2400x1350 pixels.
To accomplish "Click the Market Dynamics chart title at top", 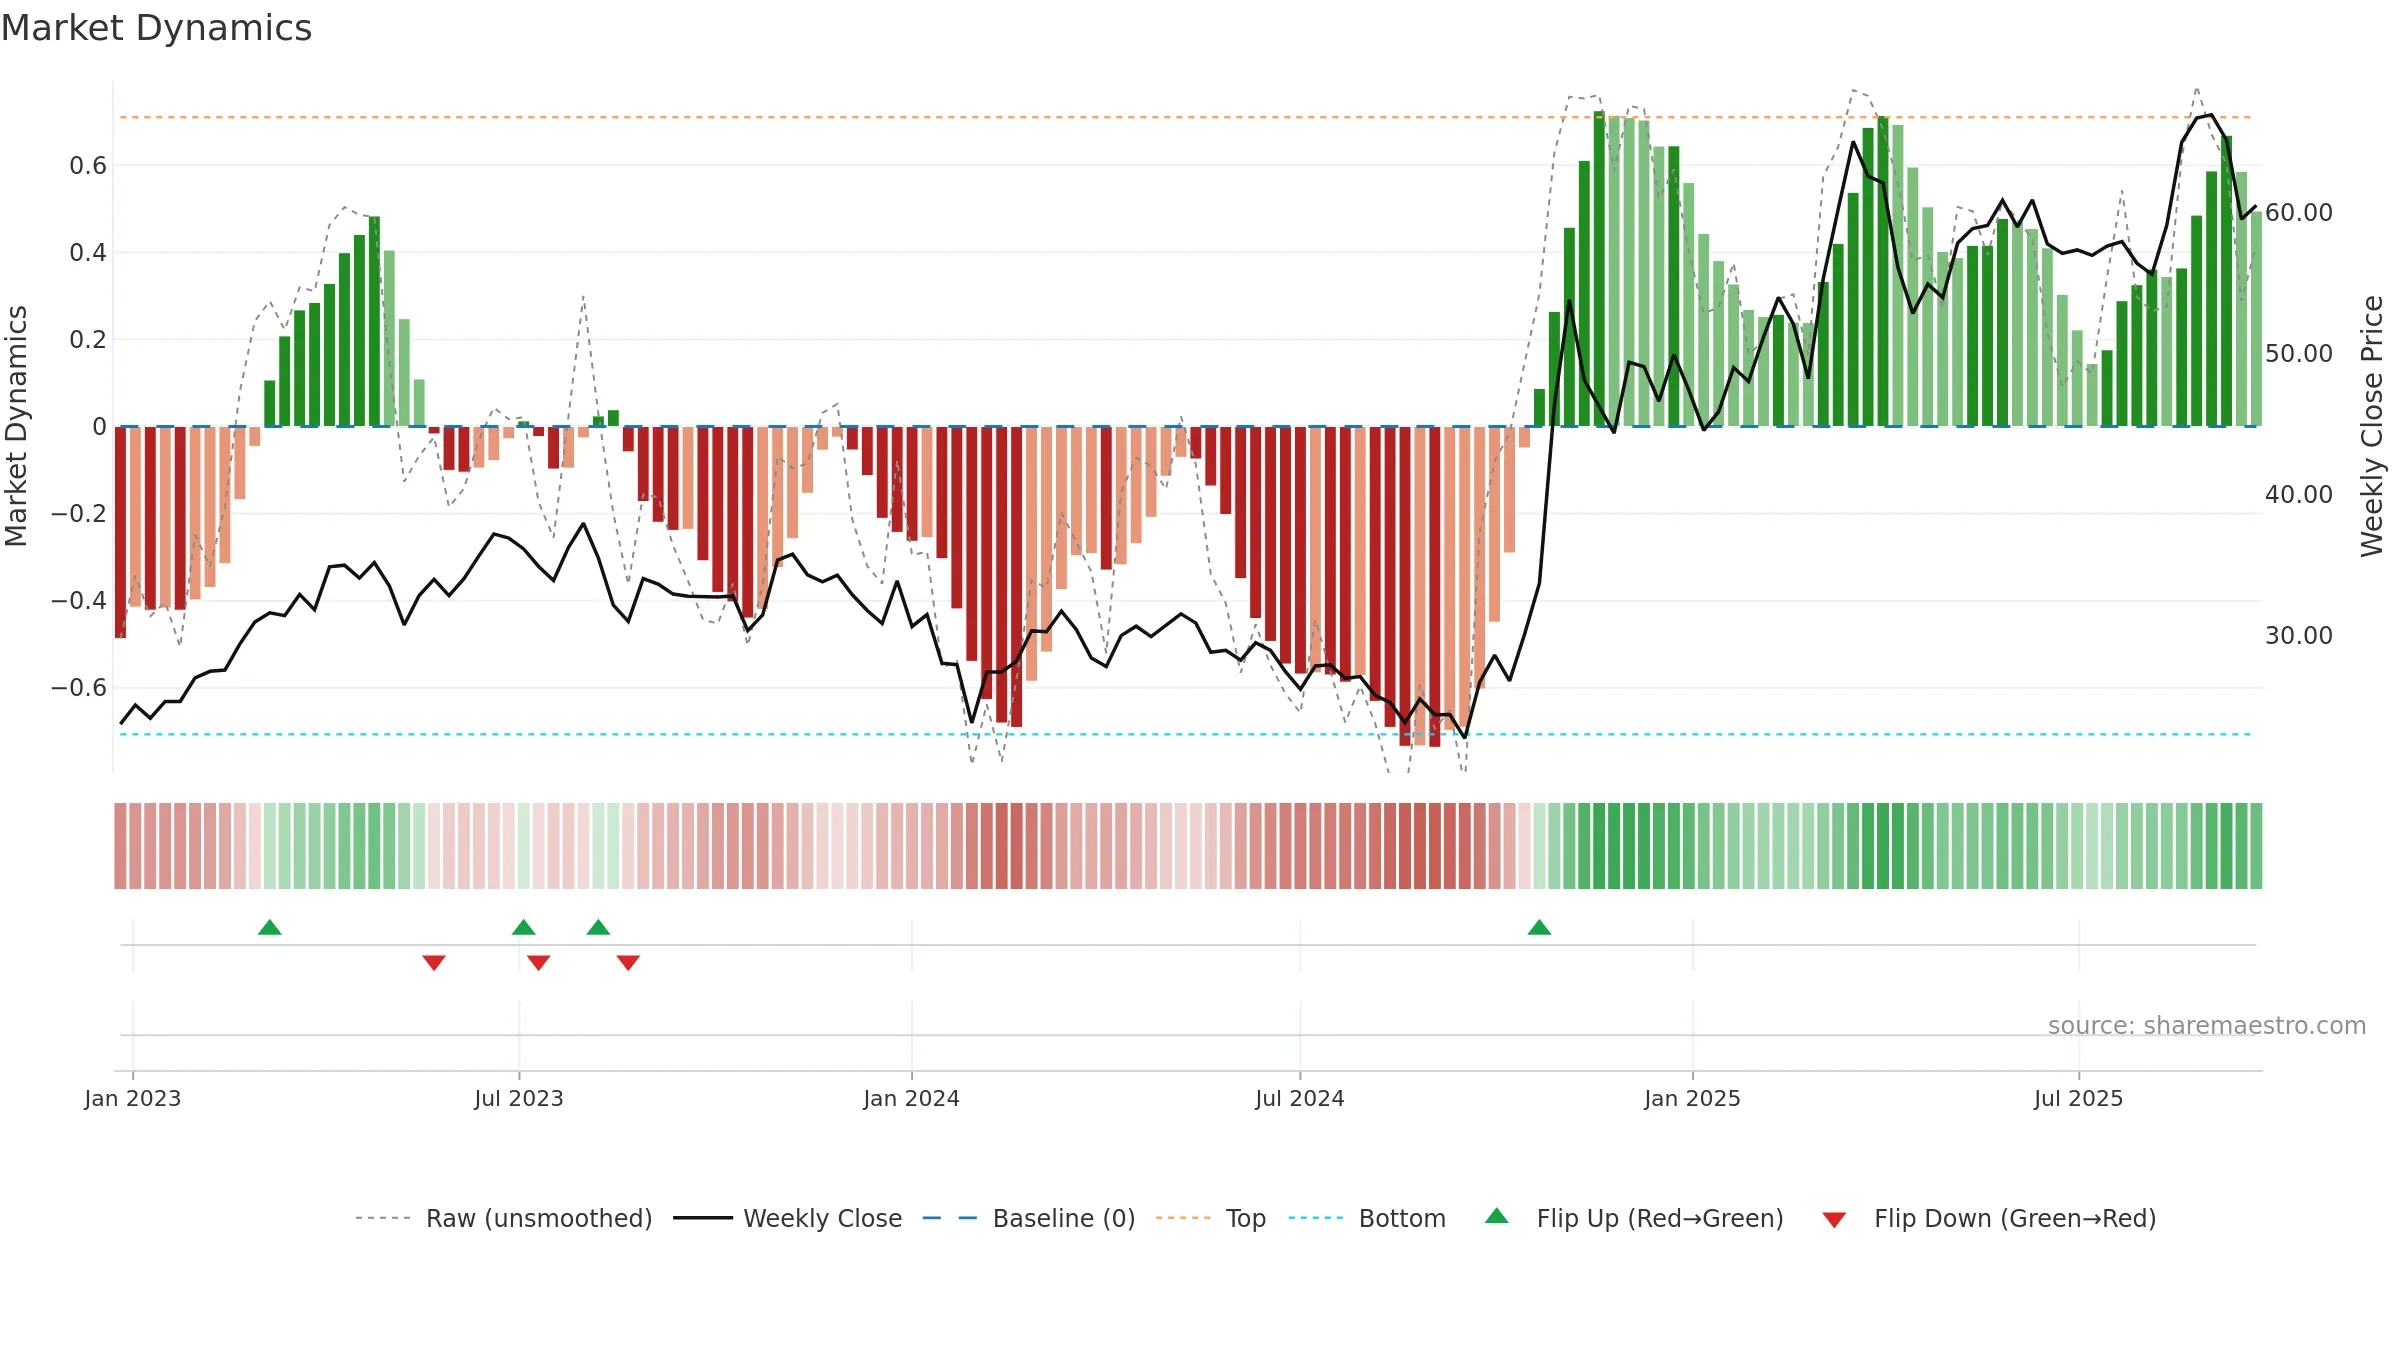I will [x=157, y=28].
